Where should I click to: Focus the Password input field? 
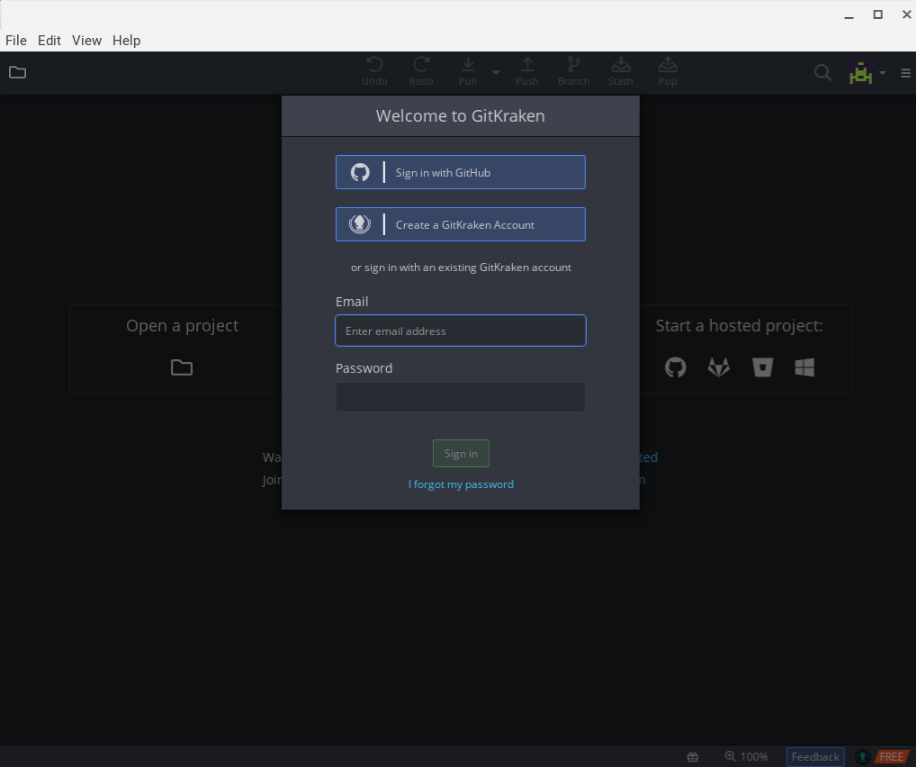460,397
